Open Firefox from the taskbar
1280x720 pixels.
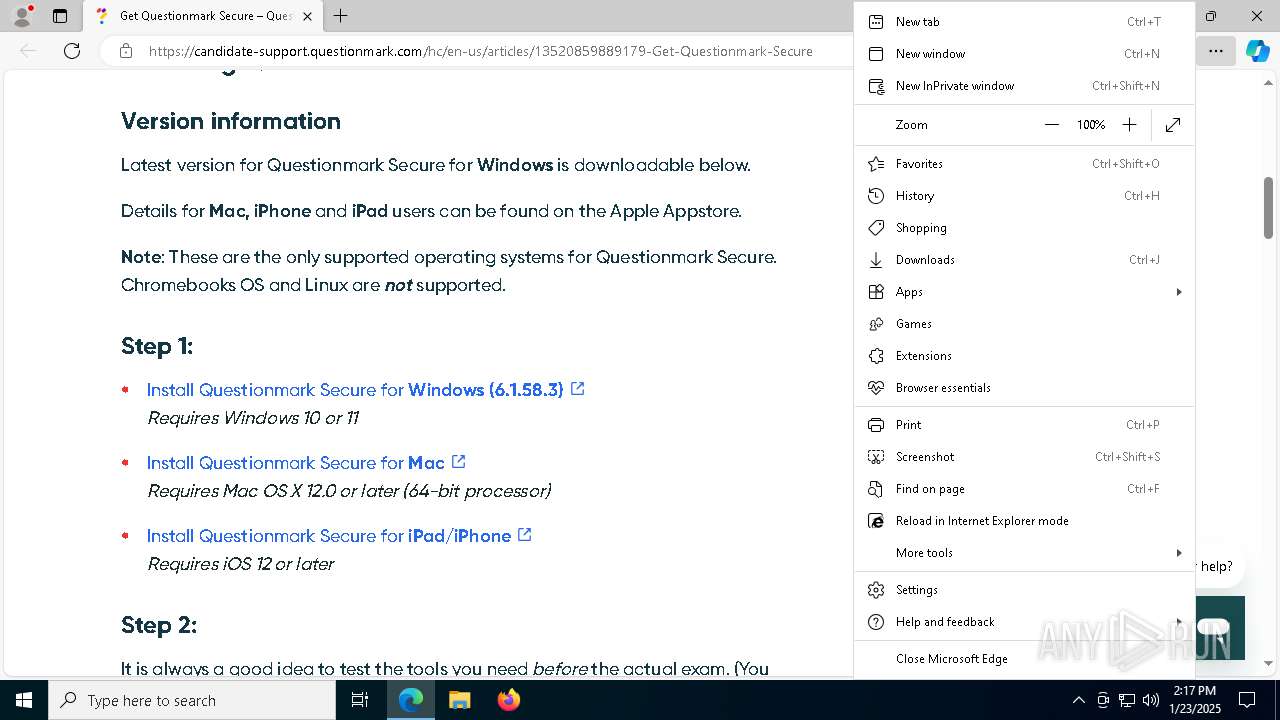508,700
